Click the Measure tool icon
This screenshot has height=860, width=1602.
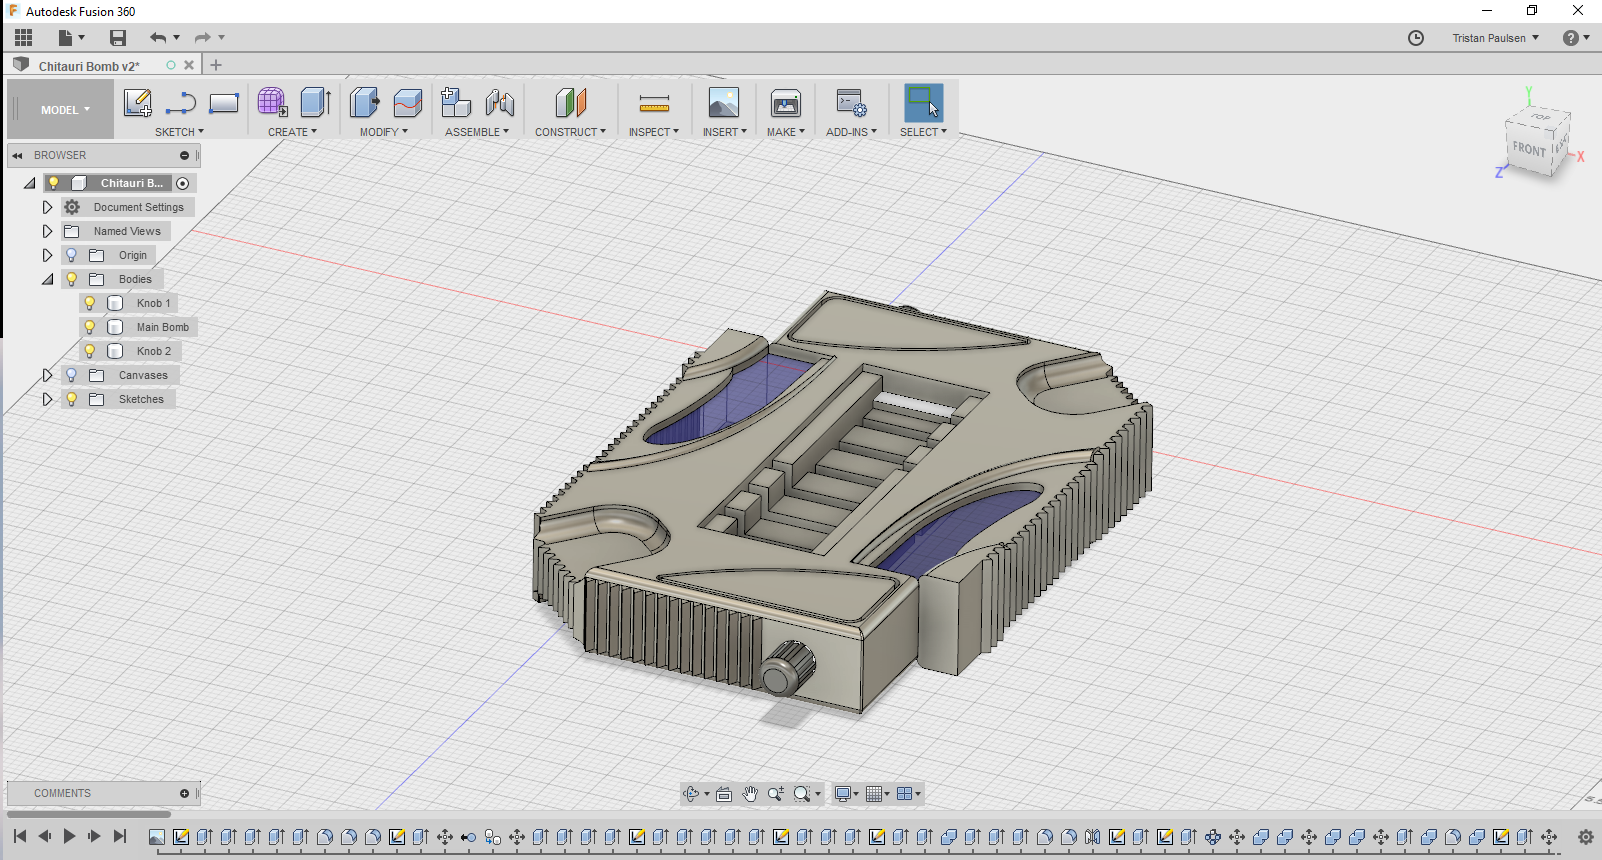click(x=654, y=103)
